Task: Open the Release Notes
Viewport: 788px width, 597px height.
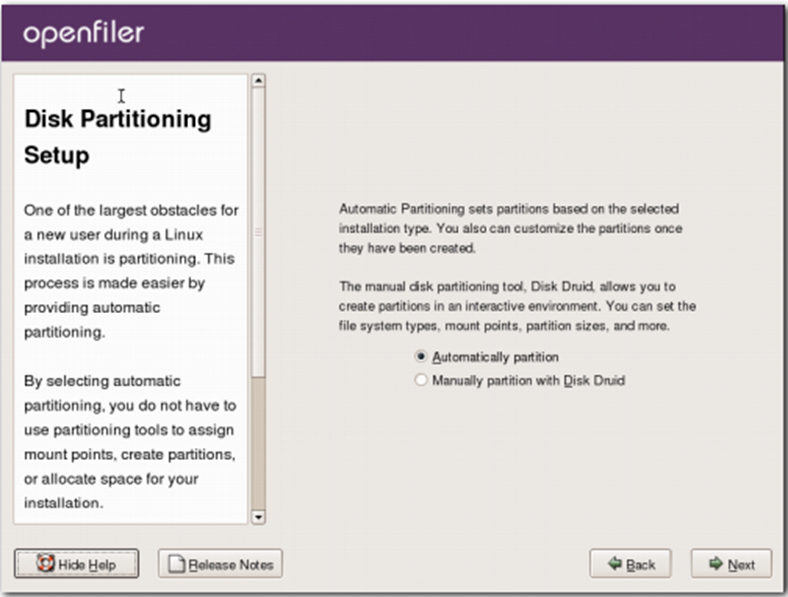Action: pos(220,563)
